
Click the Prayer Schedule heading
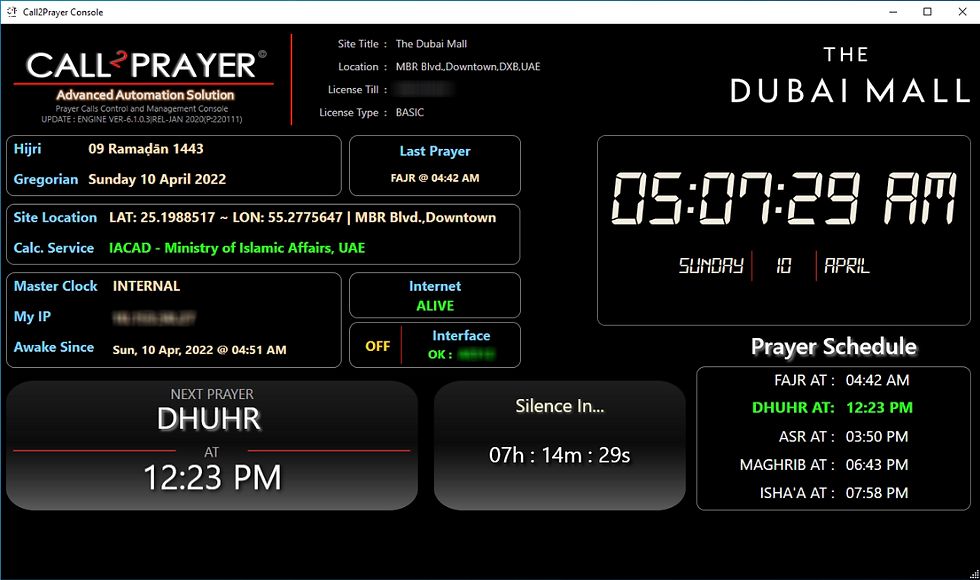(x=833, y=346)
